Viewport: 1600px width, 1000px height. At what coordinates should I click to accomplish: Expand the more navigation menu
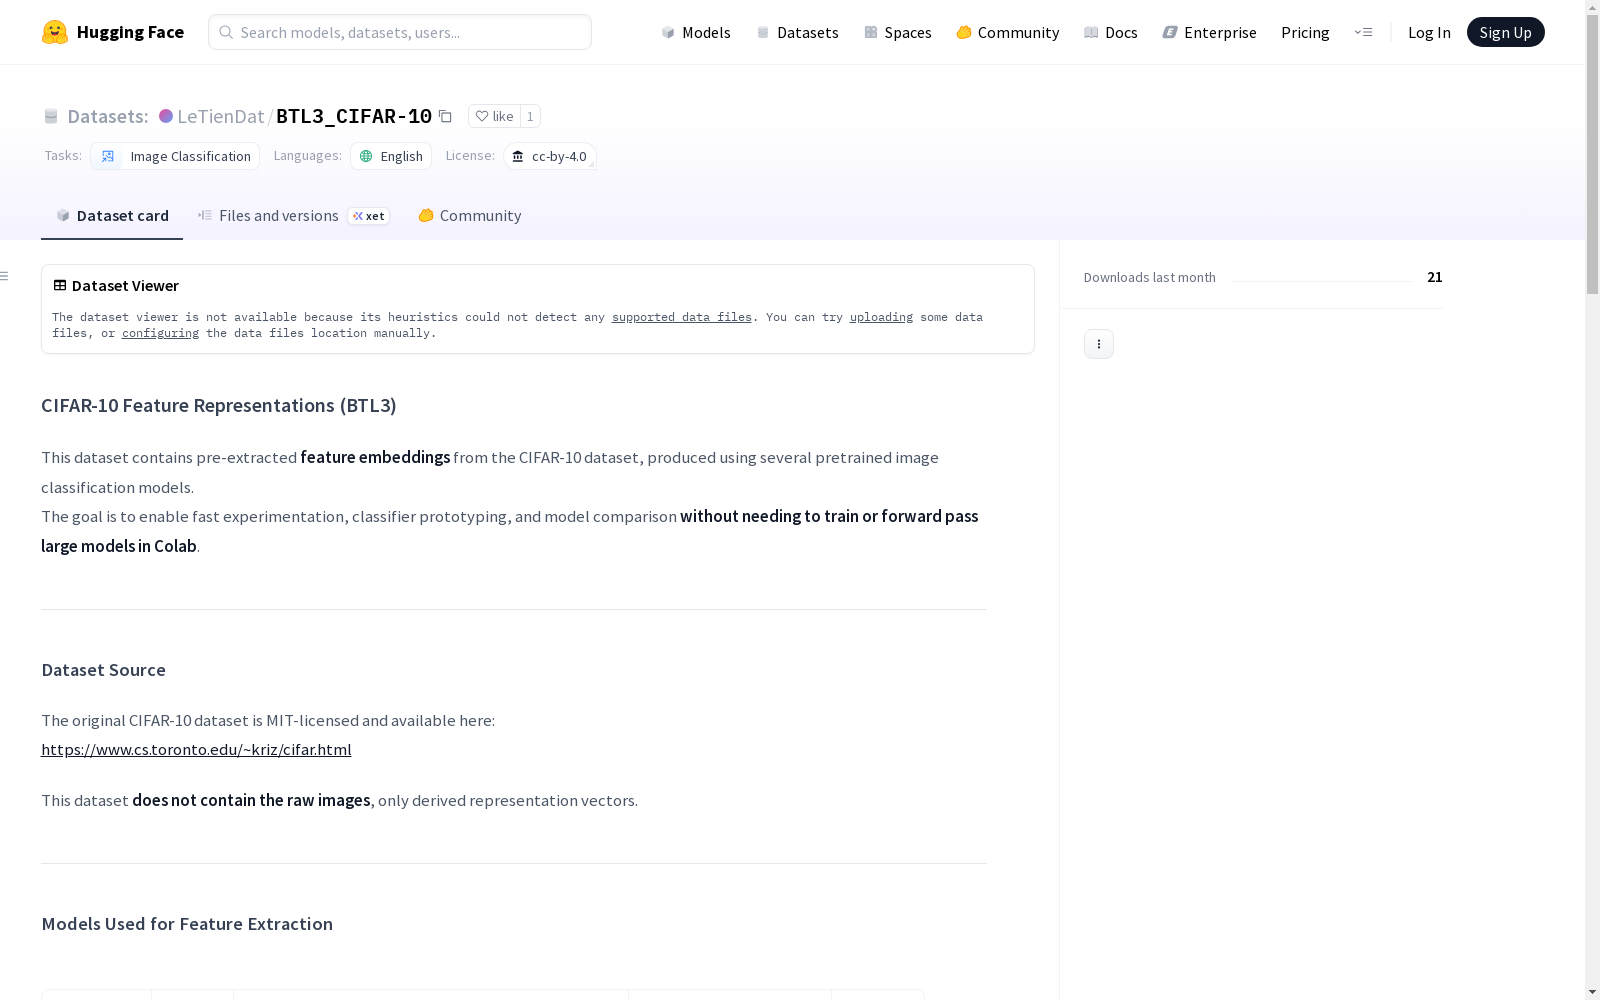1363,32
